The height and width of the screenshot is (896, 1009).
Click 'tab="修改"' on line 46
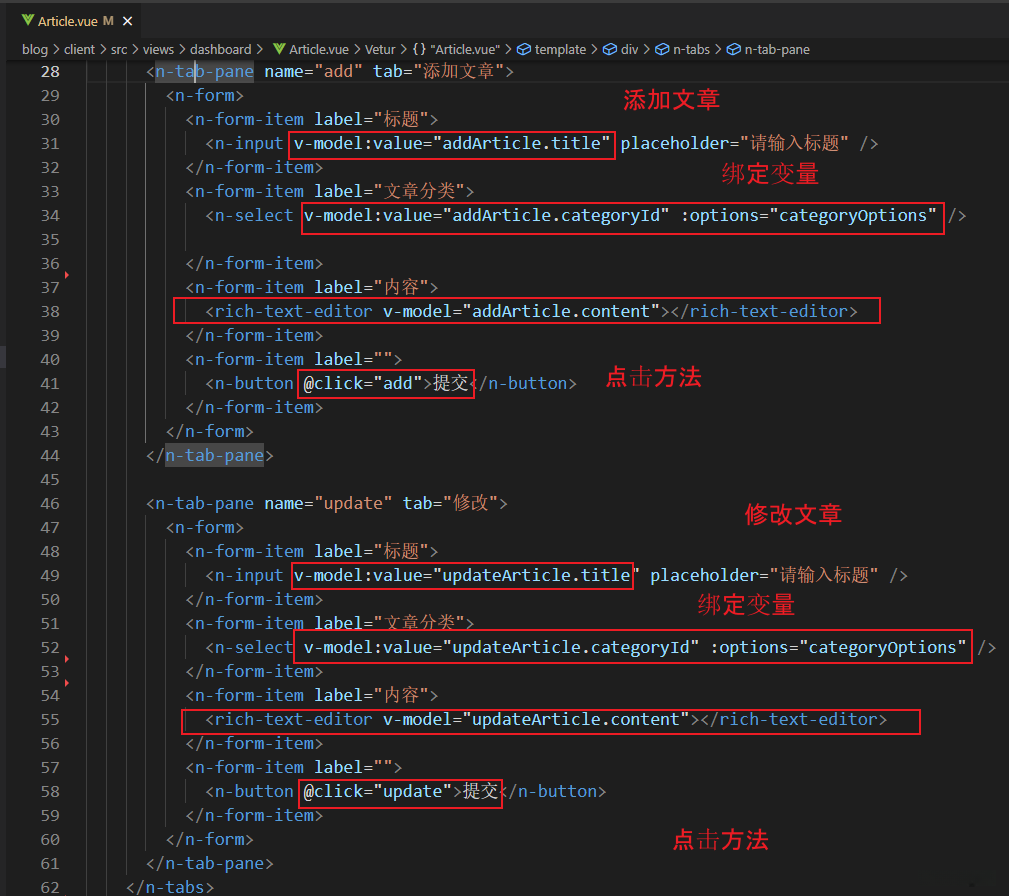(450, 503)
